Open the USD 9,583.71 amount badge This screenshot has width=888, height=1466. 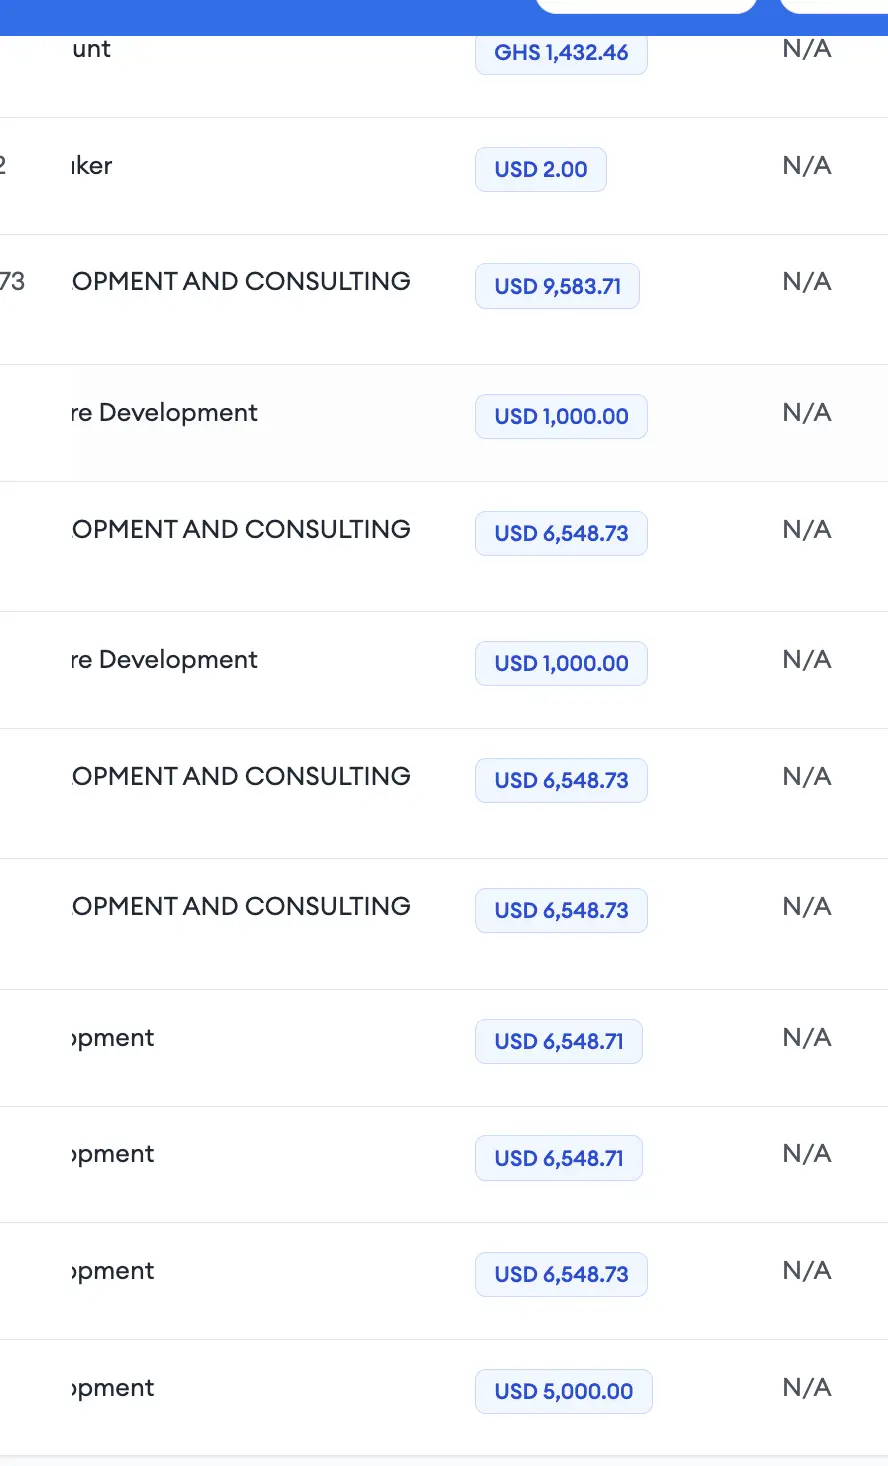(557, 286)
